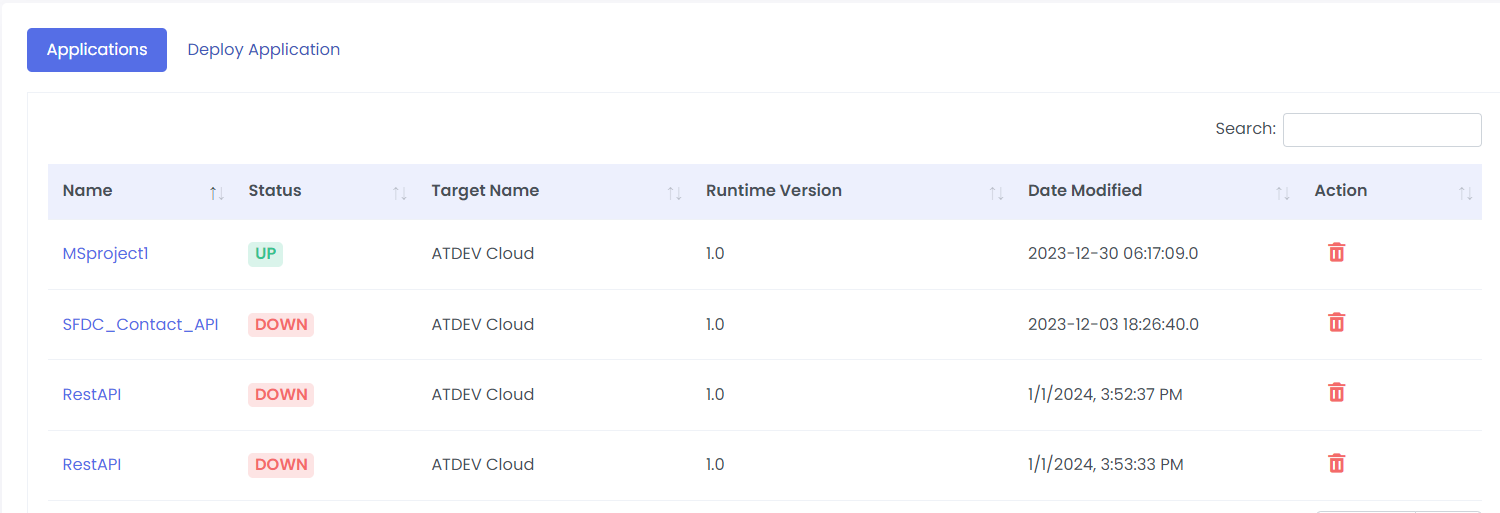The width and height of the screenshot is (1500, 513).
Task: Click the Action column sort arrows
Action: click(x=1466, y=193)
